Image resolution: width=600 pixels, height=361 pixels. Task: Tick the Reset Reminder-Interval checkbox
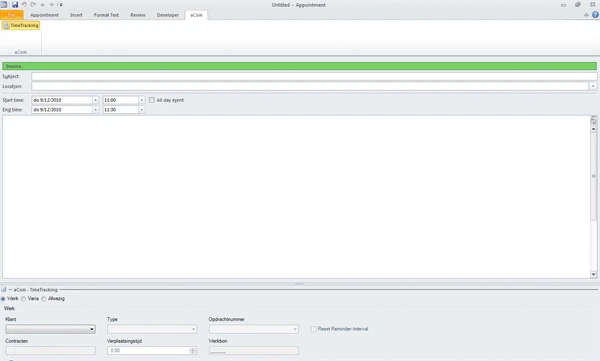[313, 329]
